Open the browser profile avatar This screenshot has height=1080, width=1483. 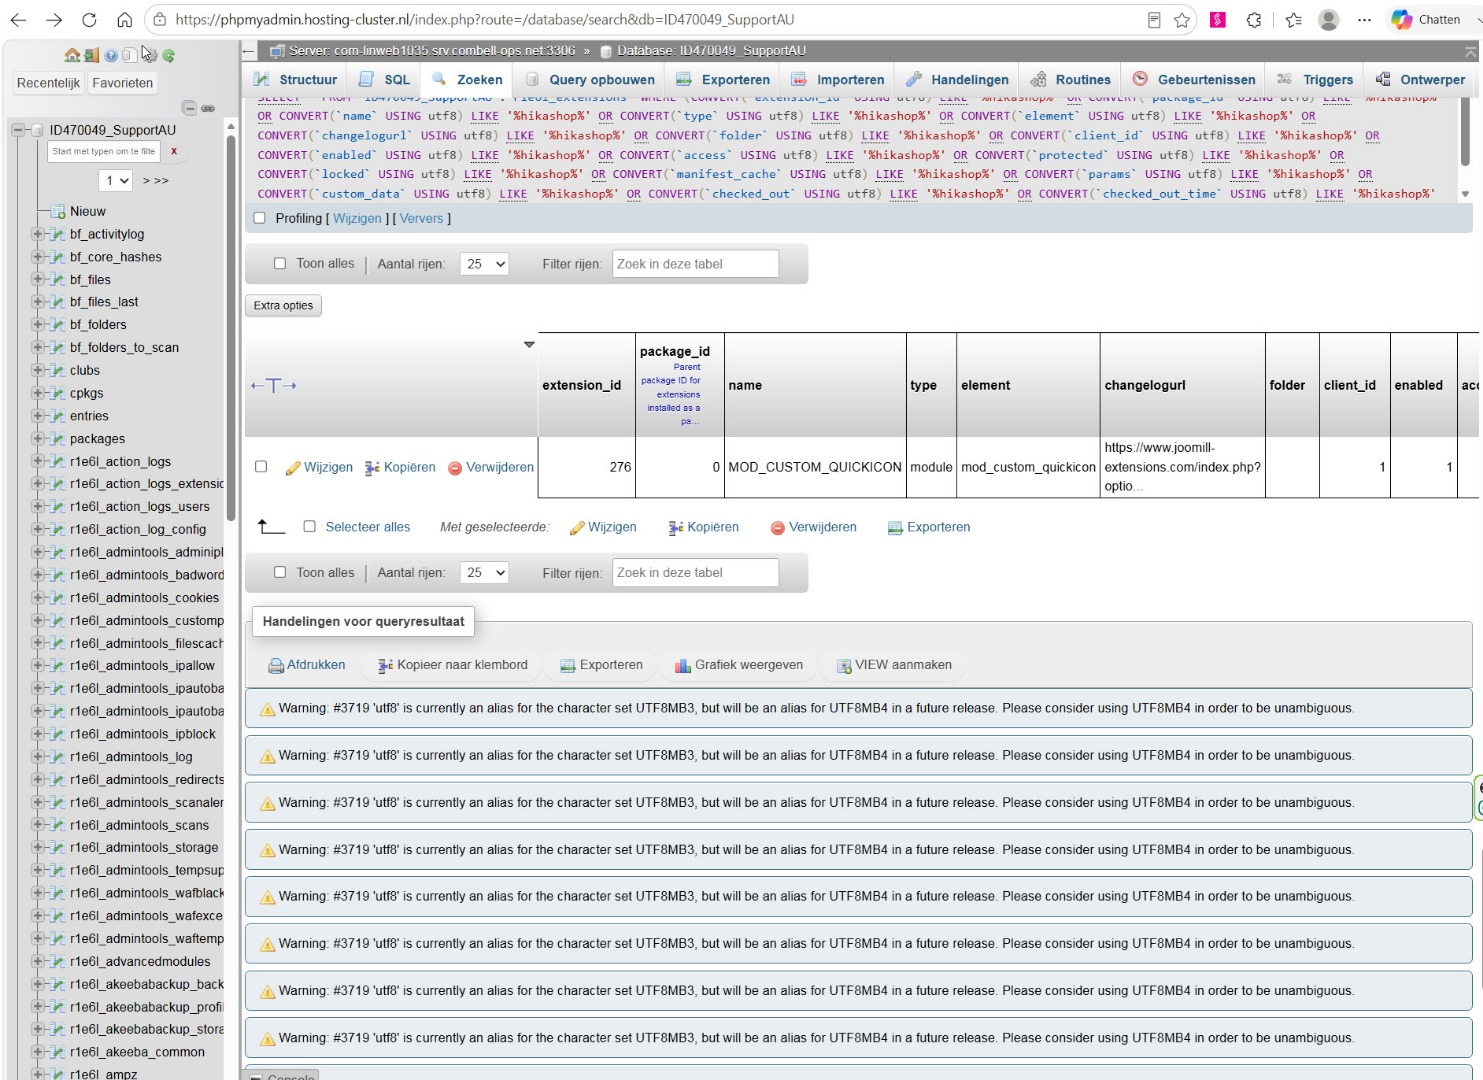[x=1329, y=19]
